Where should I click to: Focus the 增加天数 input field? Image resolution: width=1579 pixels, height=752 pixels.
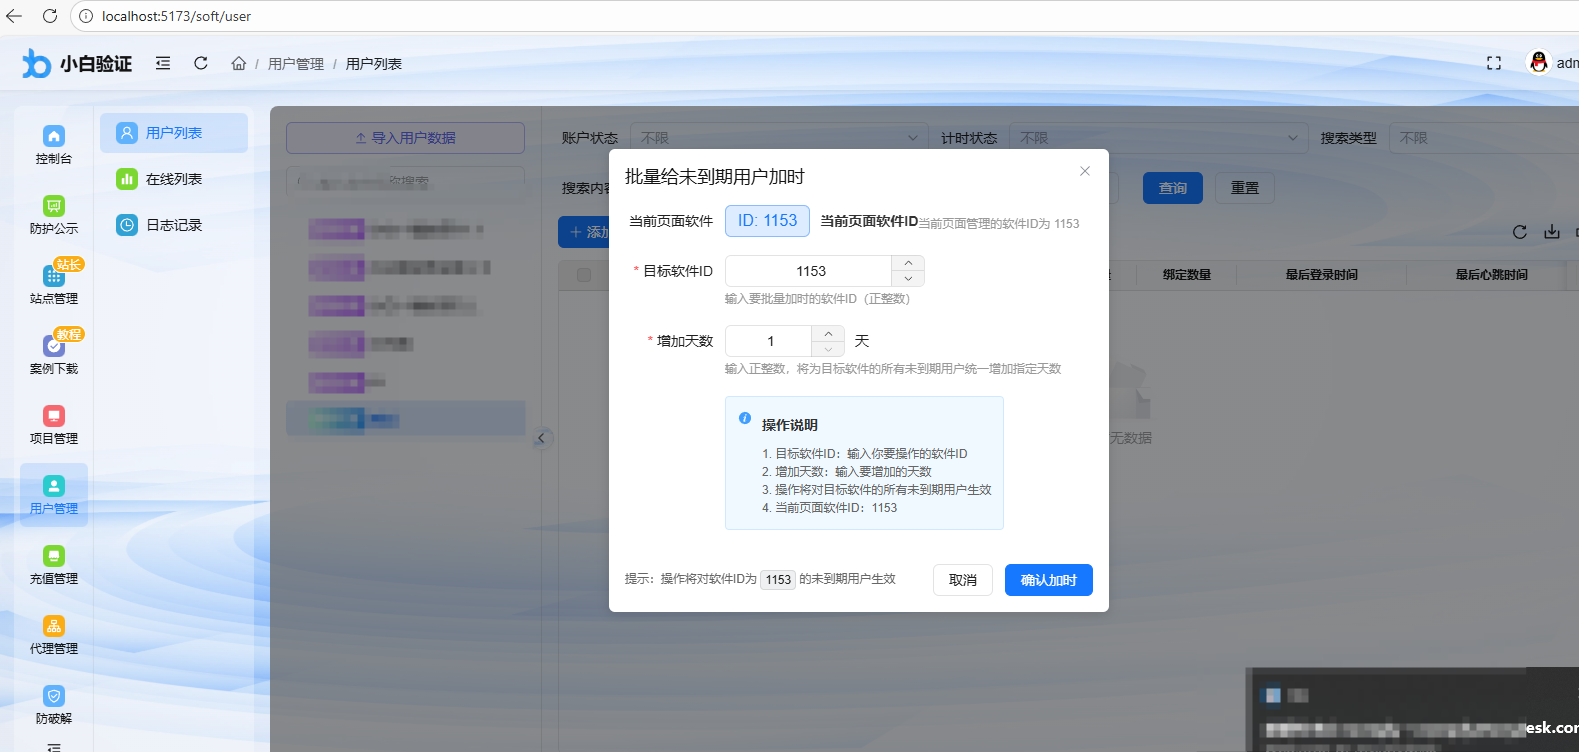coord(768,341)
